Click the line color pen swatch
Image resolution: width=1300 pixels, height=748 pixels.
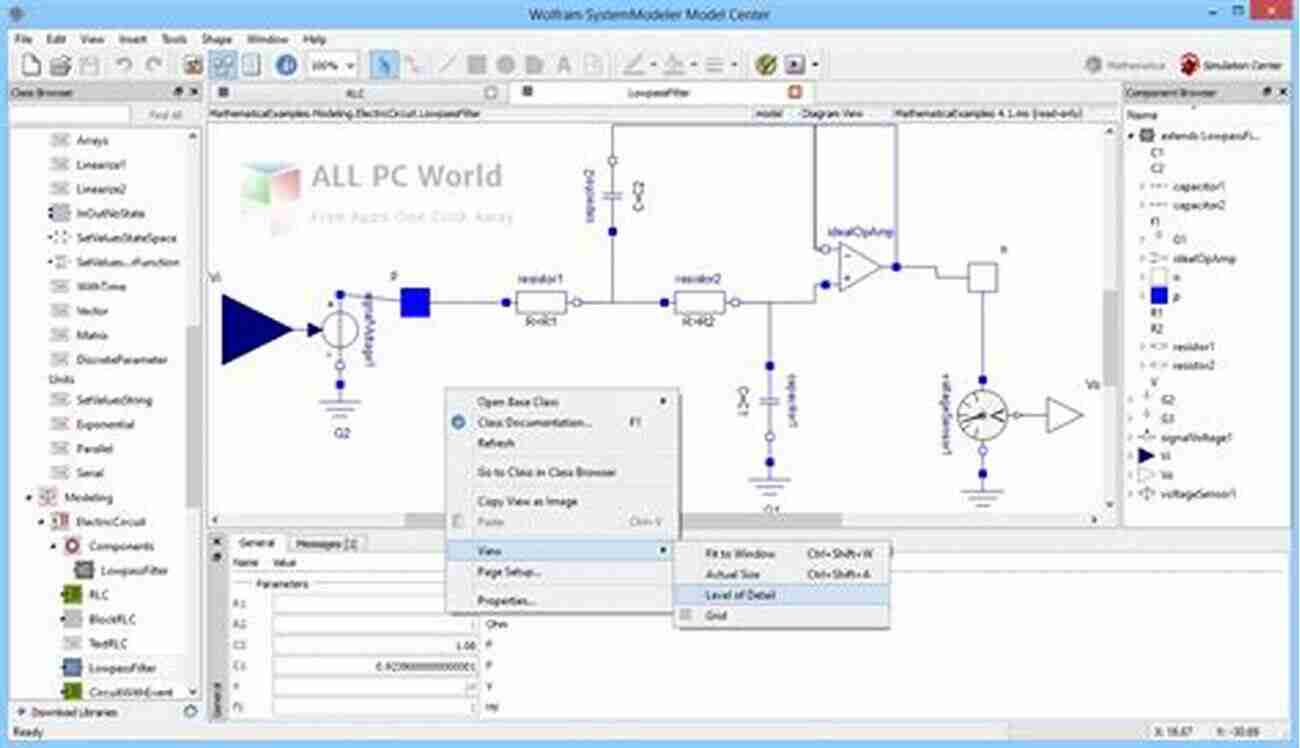tap(633, 66)
